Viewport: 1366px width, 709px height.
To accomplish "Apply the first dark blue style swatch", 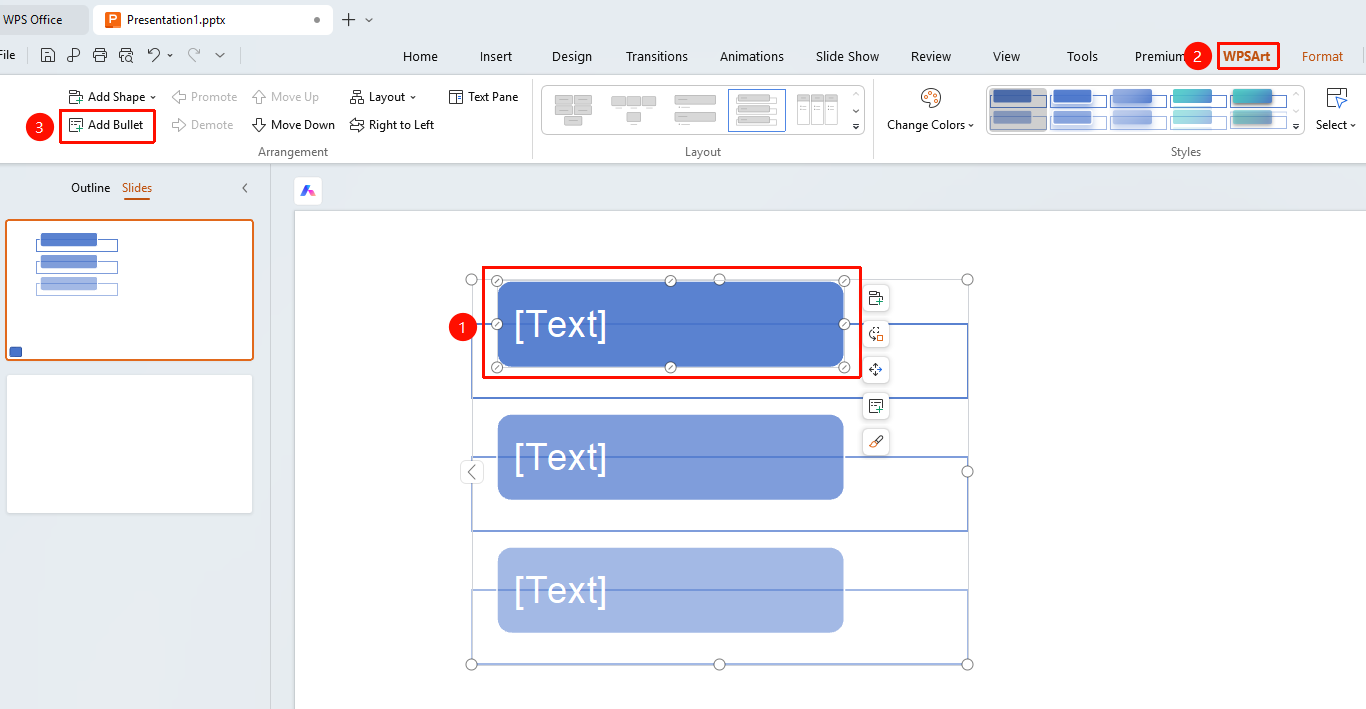I will [x=1017, y=110].
